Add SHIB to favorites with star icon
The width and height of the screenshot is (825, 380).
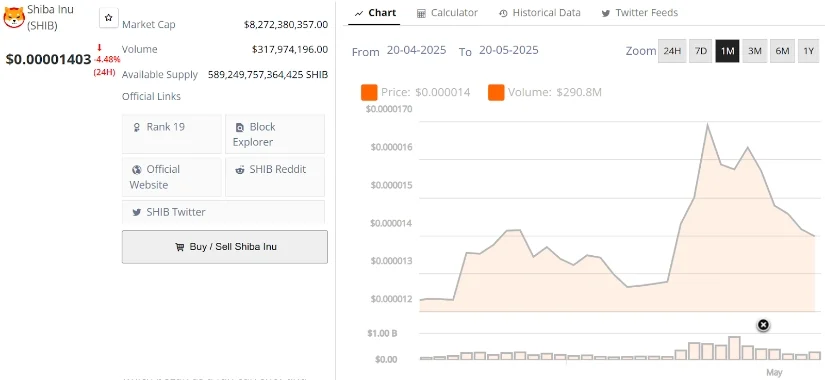pos(108,18)
